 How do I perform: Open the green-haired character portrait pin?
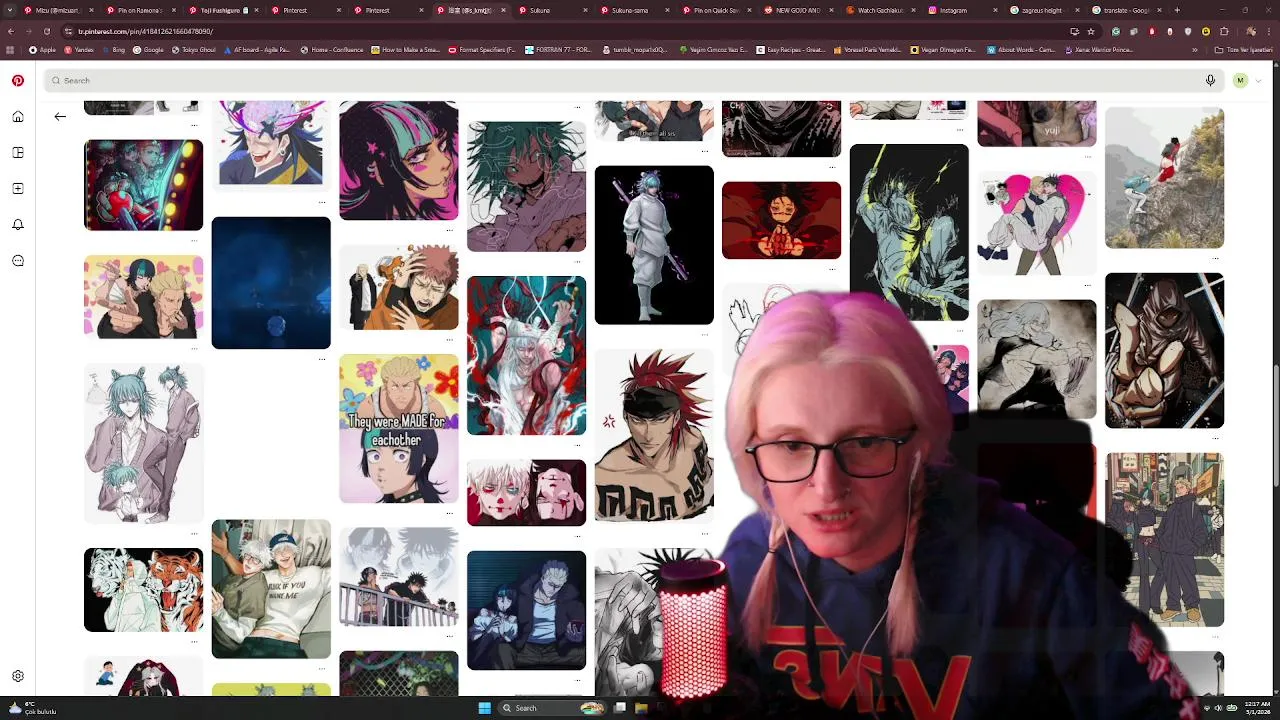[x=526, y=187]
